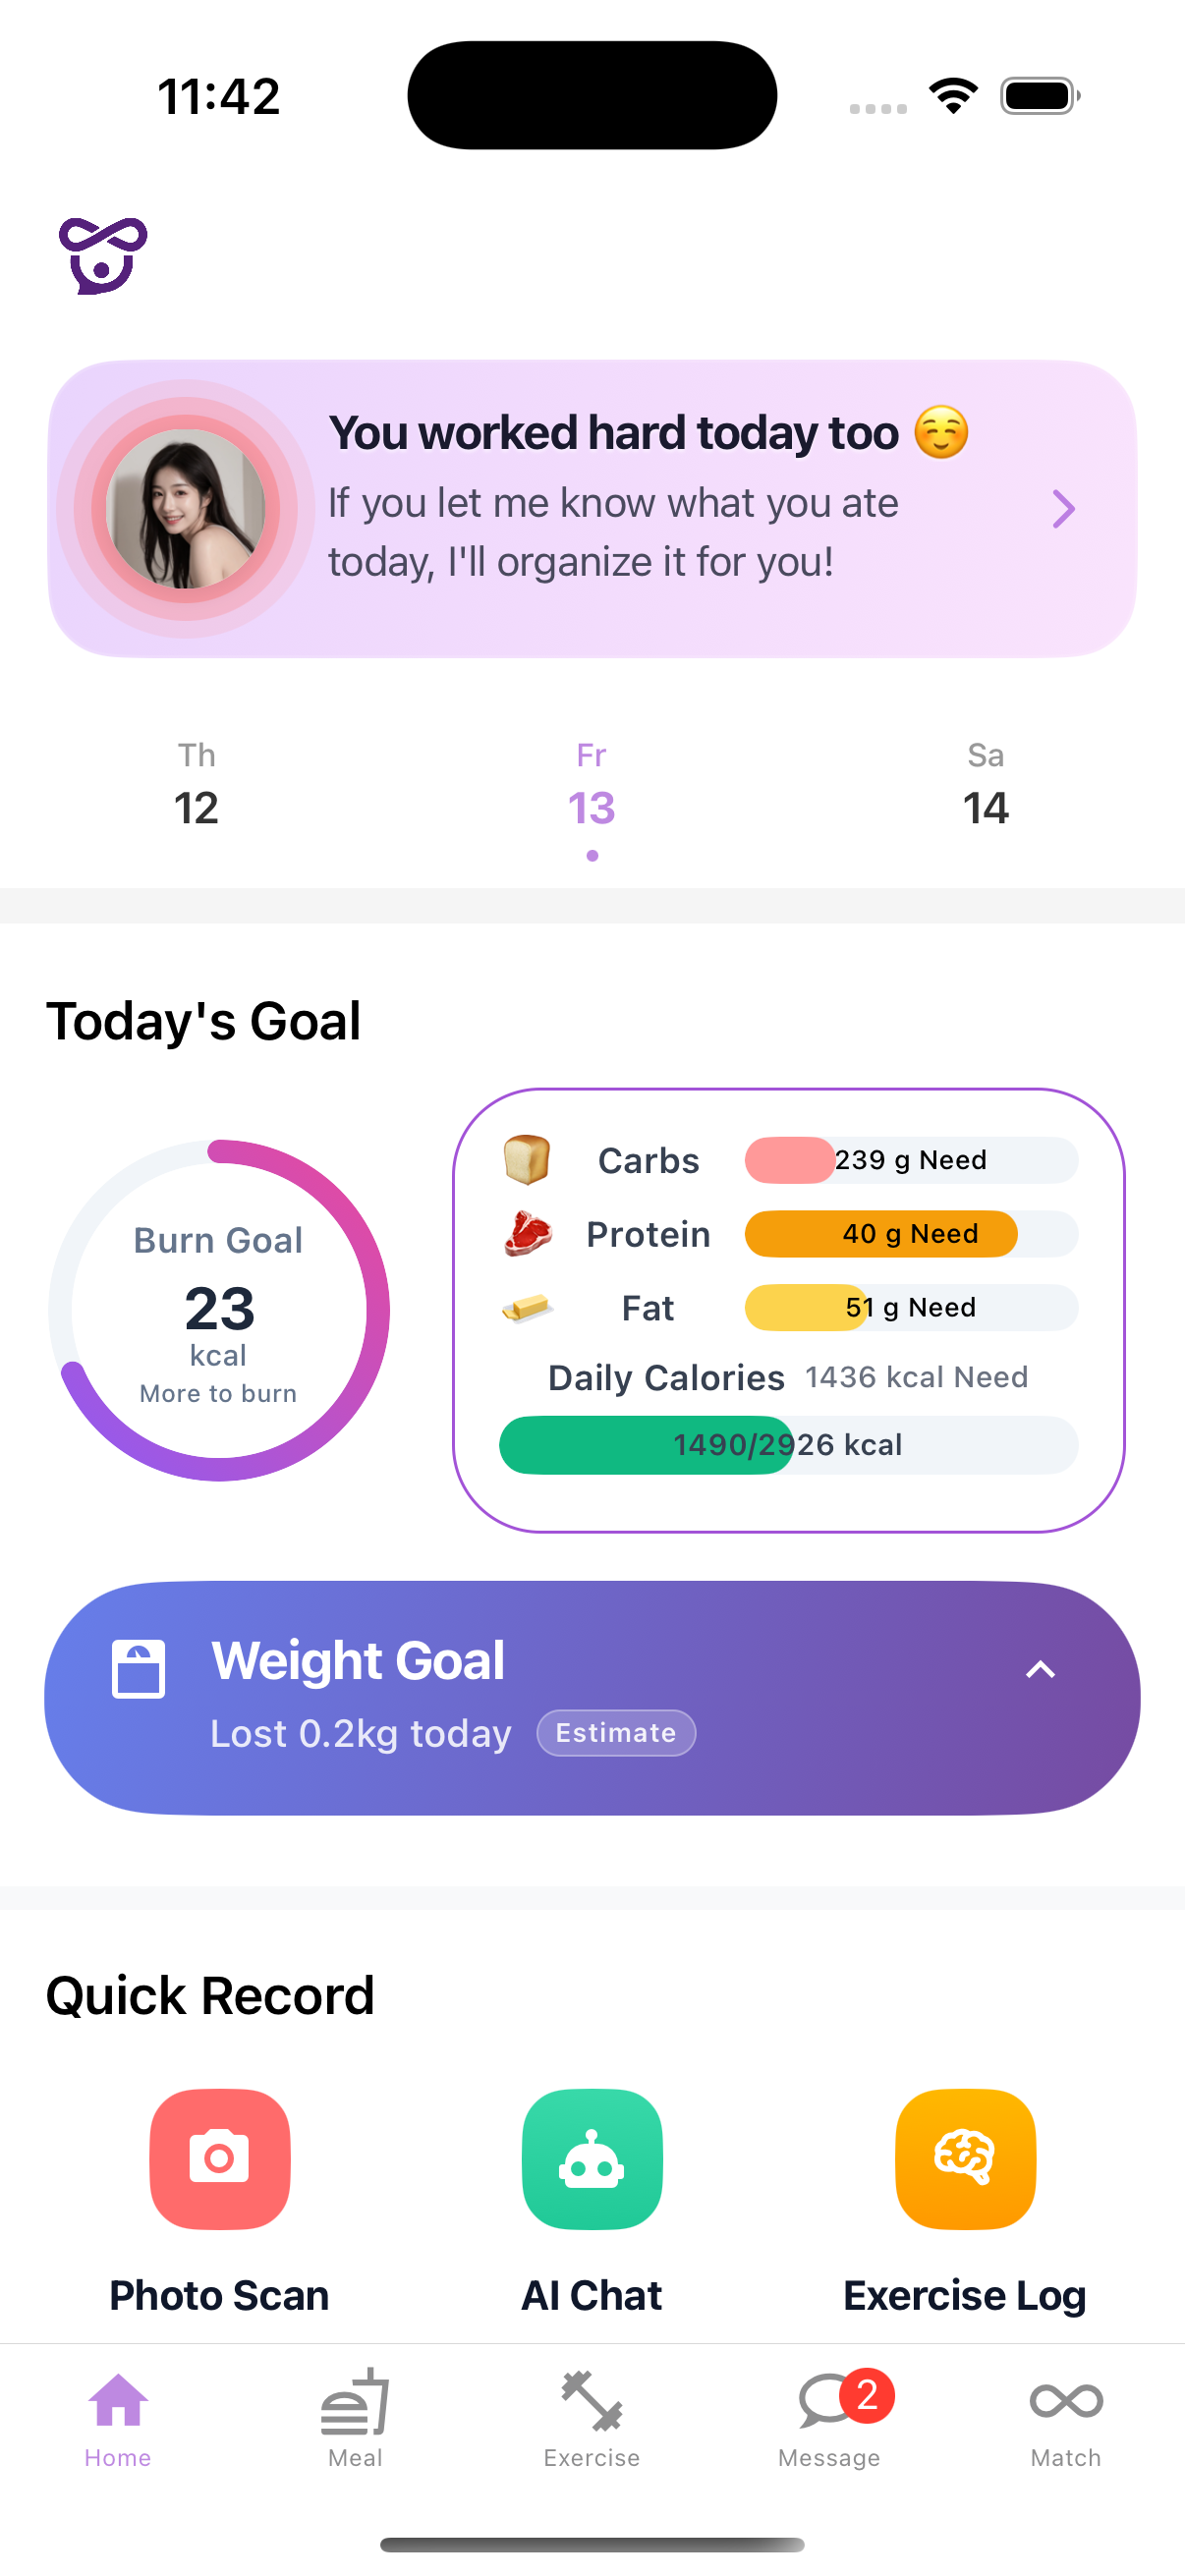Tap the Daily Calories progress bar
Image resolution: width=1185 pixels, height=2576 pixels.
pyautogui.click(x=788, y=1444)
